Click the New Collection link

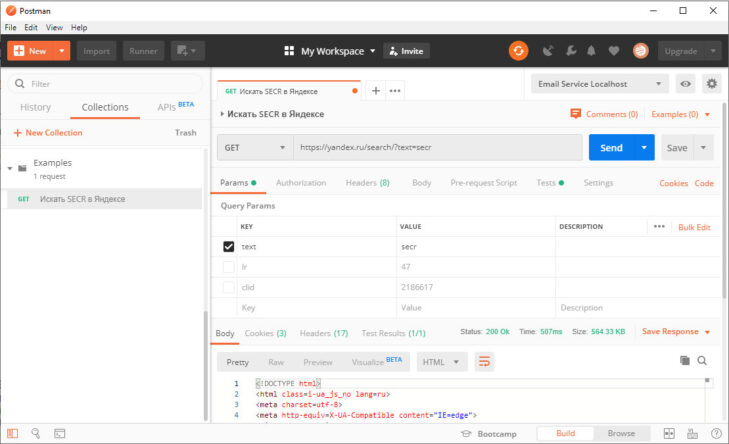pyautogui.click(x=48, y=132)
